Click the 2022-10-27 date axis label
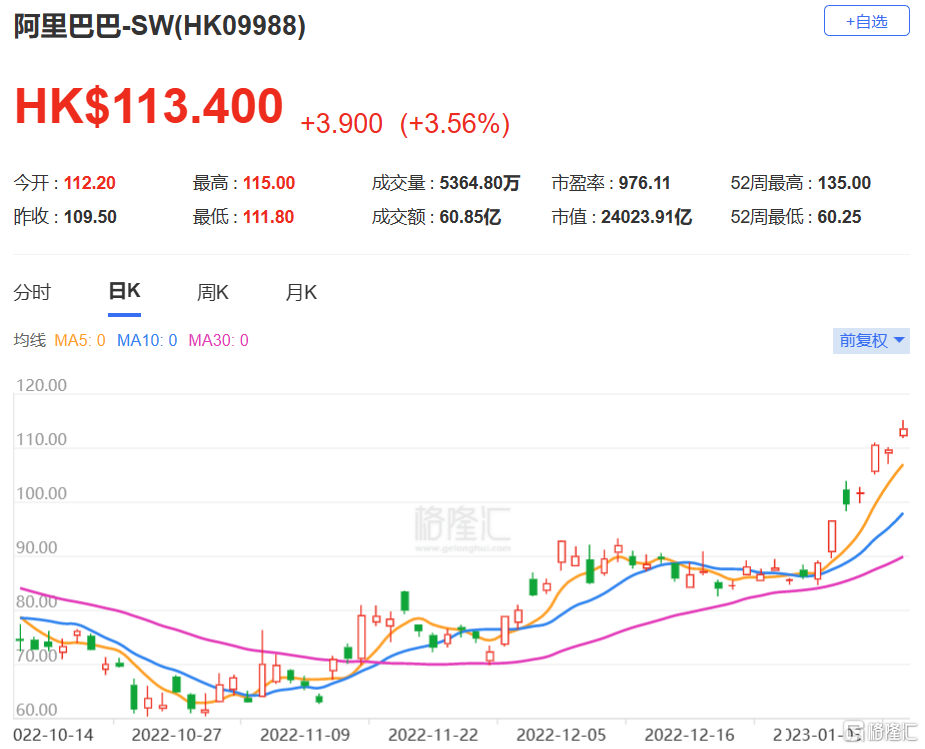Viewport: 925px width, 749px height. (x=176, y=735)
